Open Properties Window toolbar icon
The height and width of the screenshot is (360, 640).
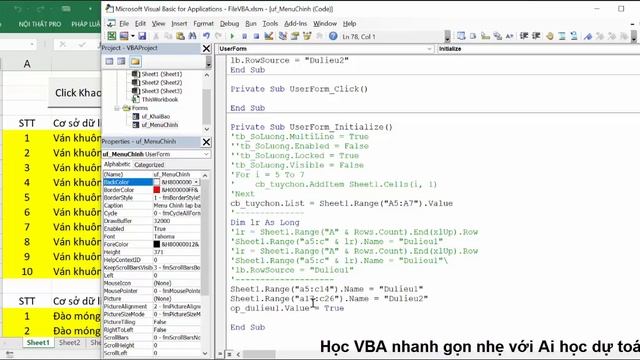(x=295, y=36)
